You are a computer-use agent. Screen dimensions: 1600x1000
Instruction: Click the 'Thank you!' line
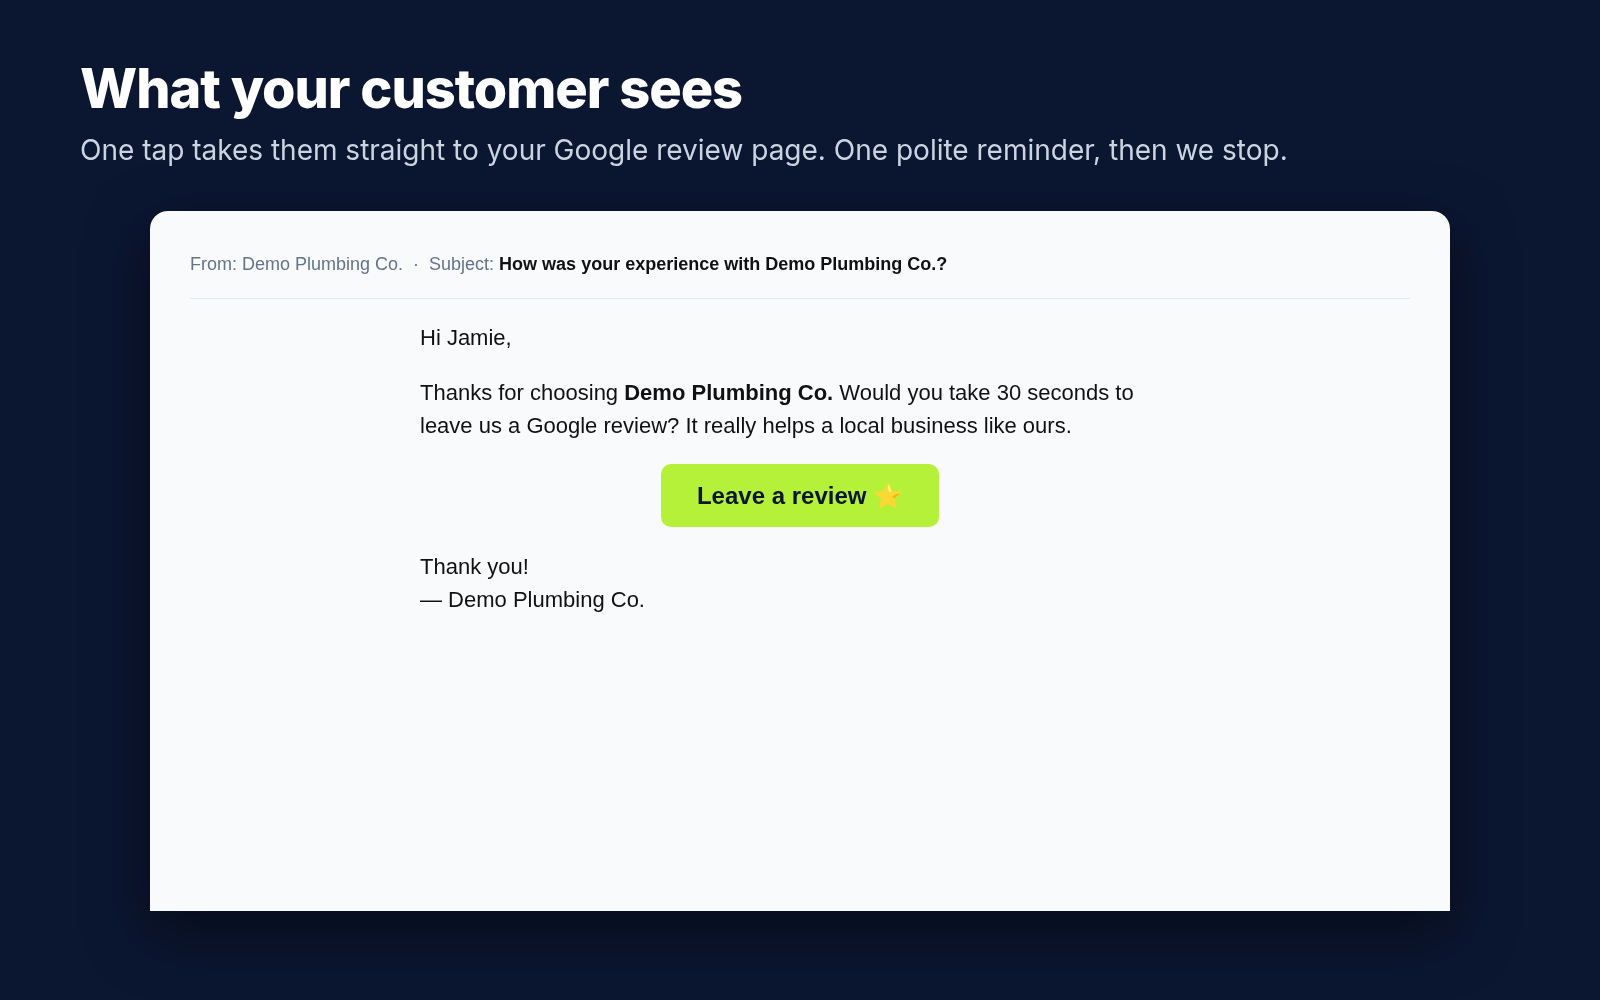(474, 567)
